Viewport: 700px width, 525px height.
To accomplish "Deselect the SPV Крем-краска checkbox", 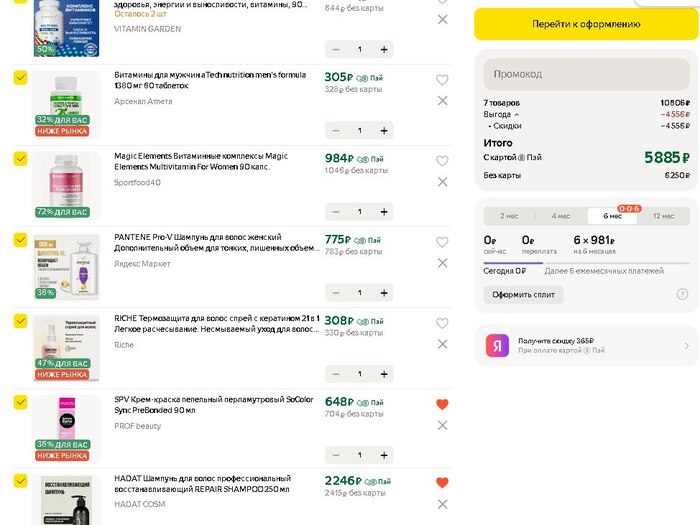I will 20,401.
